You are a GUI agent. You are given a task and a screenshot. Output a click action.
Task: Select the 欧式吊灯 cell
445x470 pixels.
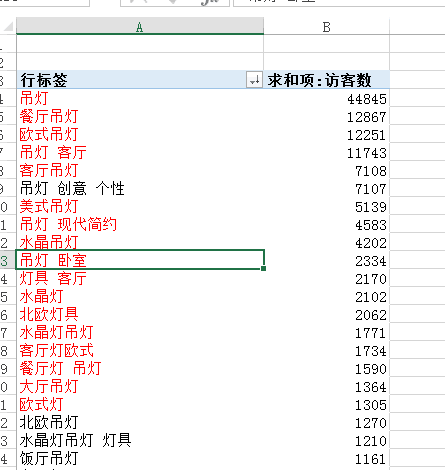(x=140, y=134)
